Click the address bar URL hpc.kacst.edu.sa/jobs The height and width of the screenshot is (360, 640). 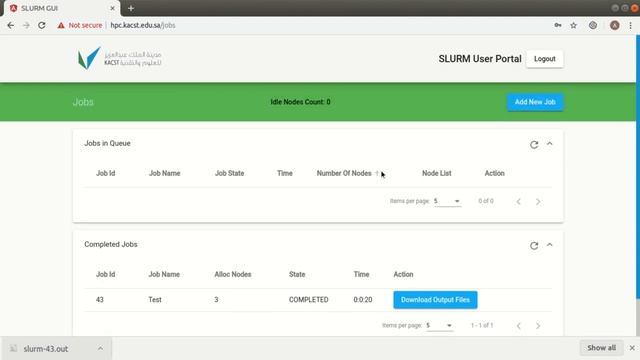click(143, 25)
